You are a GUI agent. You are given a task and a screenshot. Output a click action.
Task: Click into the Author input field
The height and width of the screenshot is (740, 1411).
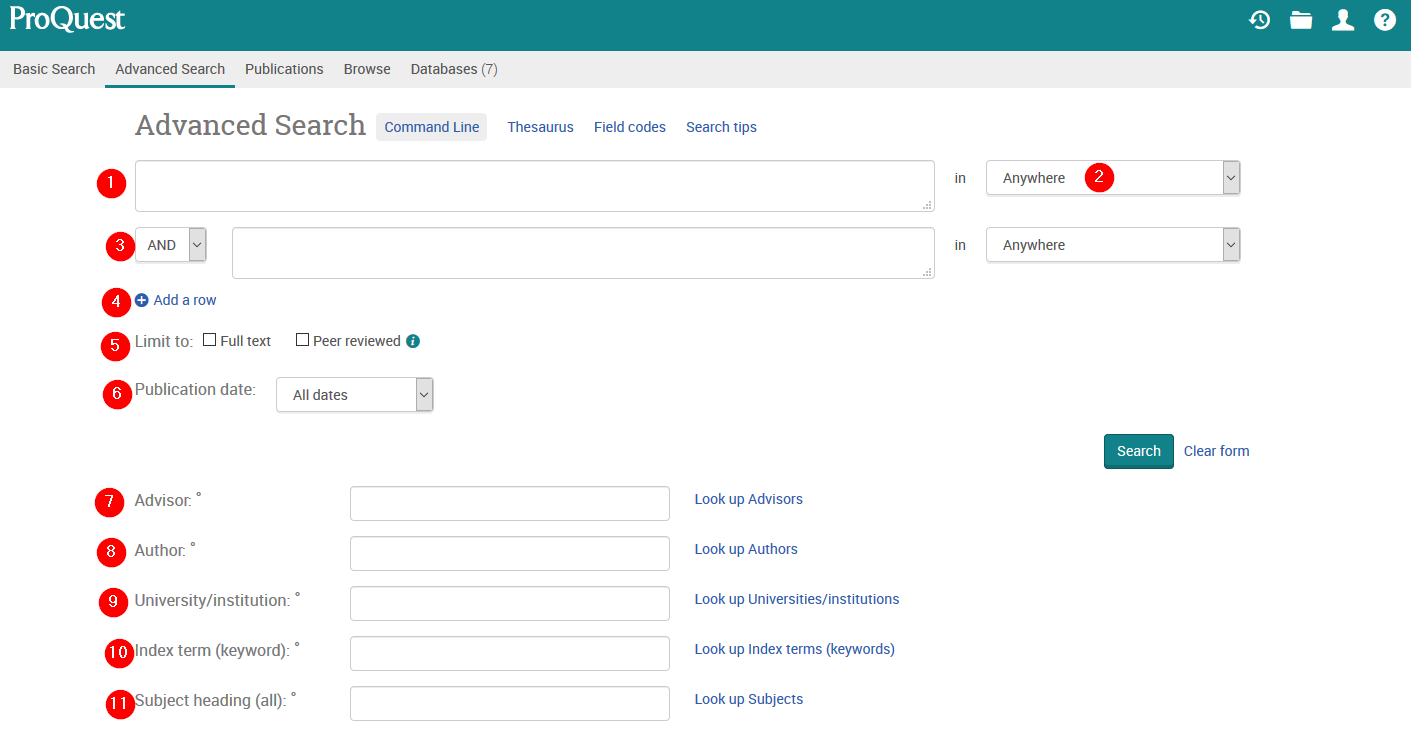(509, 553)
